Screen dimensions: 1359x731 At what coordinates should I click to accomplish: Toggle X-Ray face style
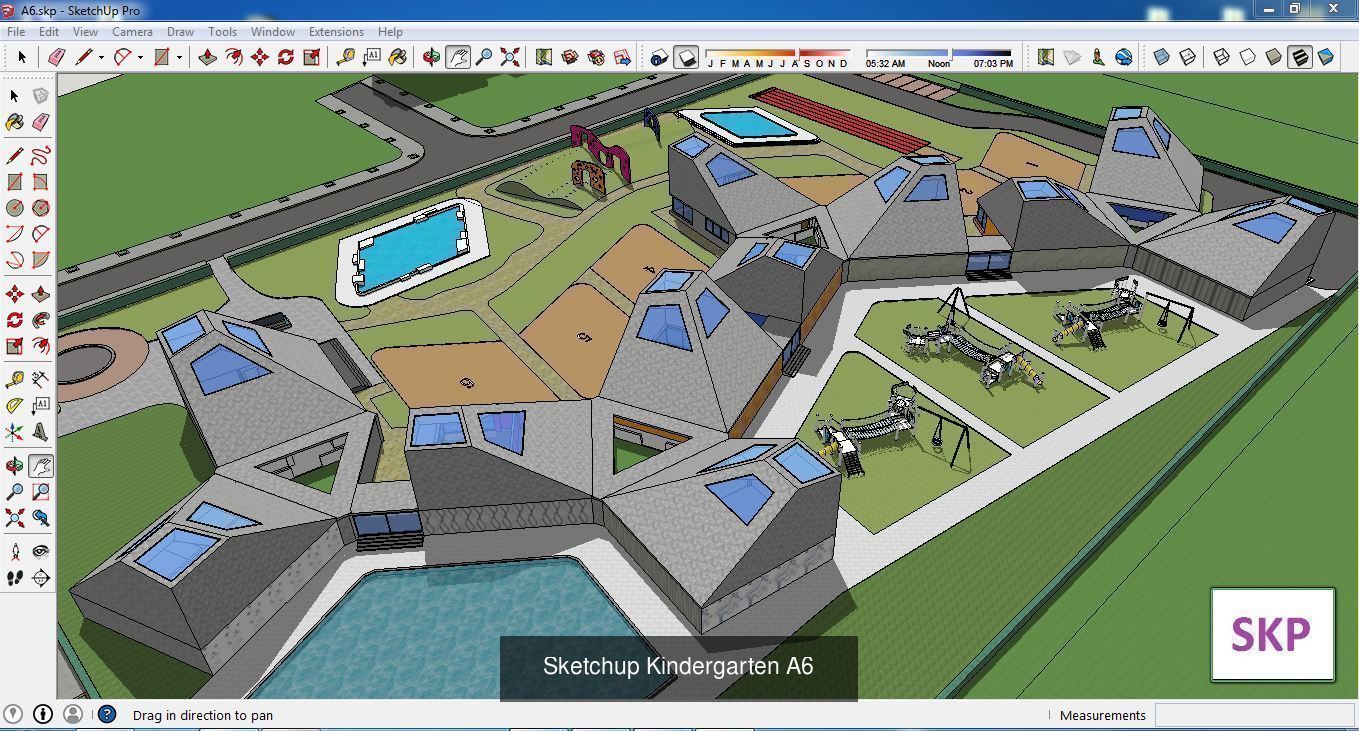(1162, 57)
